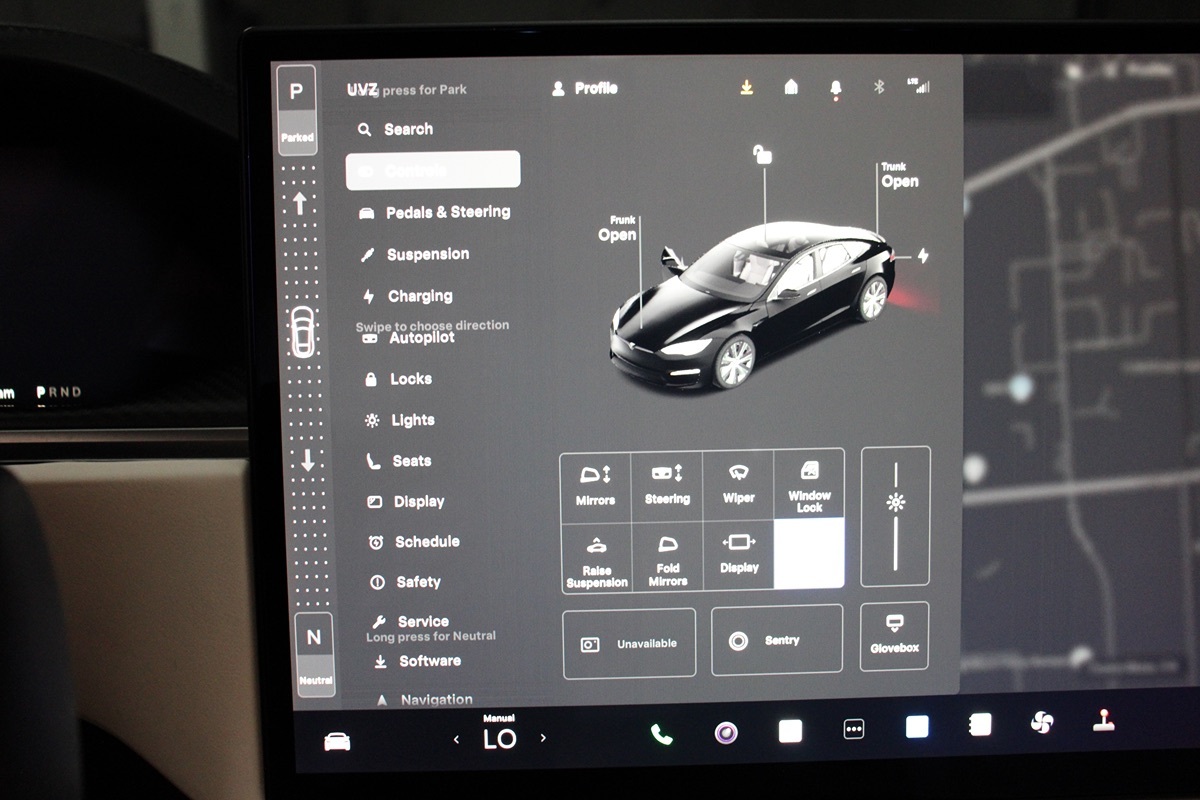Click the display brightness slider
This screenshot has height=800, width=1200.
(x=895, y=516)
